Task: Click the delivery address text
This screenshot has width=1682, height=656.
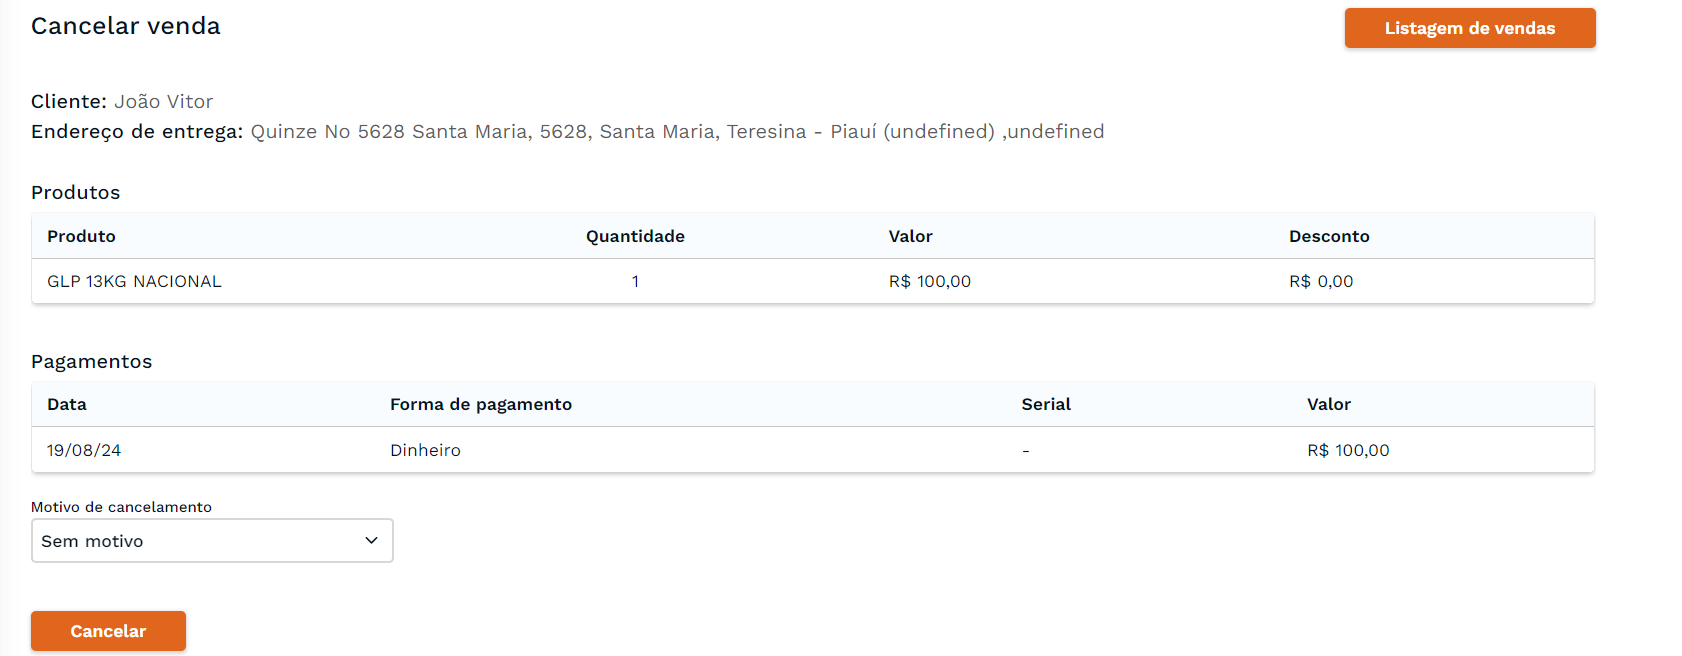Action: pyautogui.click(x=677, y=132)
